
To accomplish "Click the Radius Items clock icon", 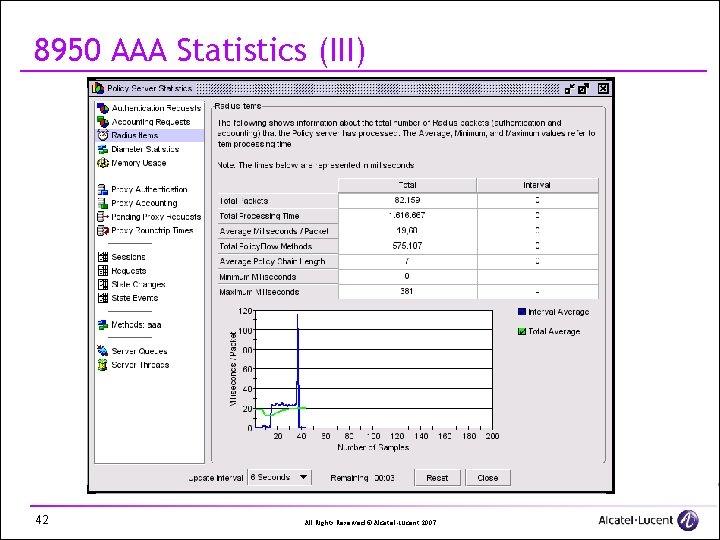I will click(103, 135).
